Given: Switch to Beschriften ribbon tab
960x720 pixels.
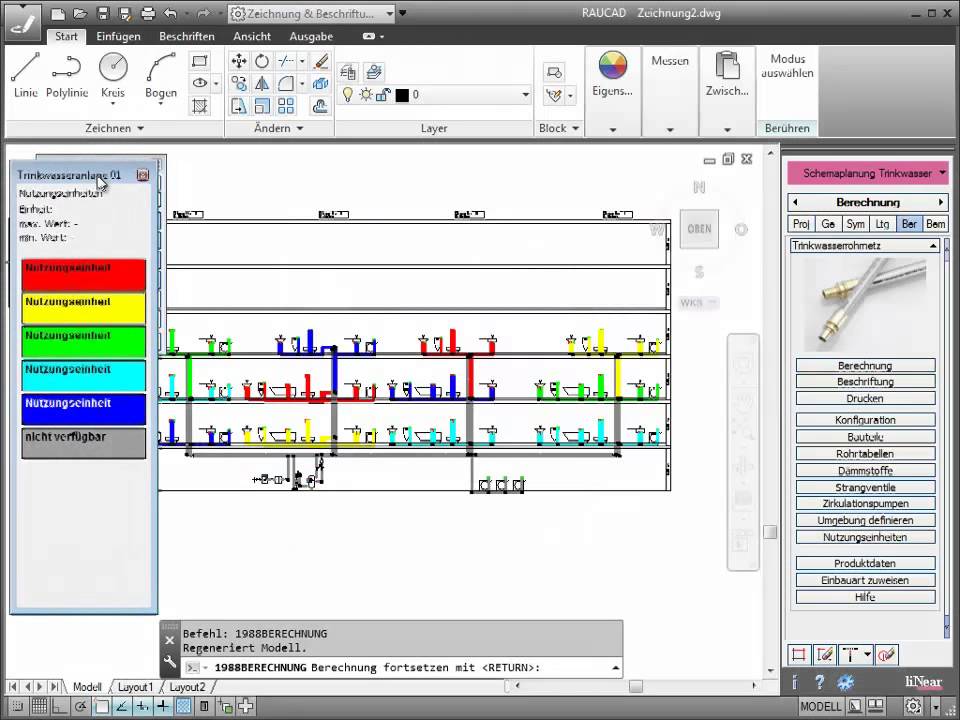Looking at the screenshot, I should tap(187, 37).
